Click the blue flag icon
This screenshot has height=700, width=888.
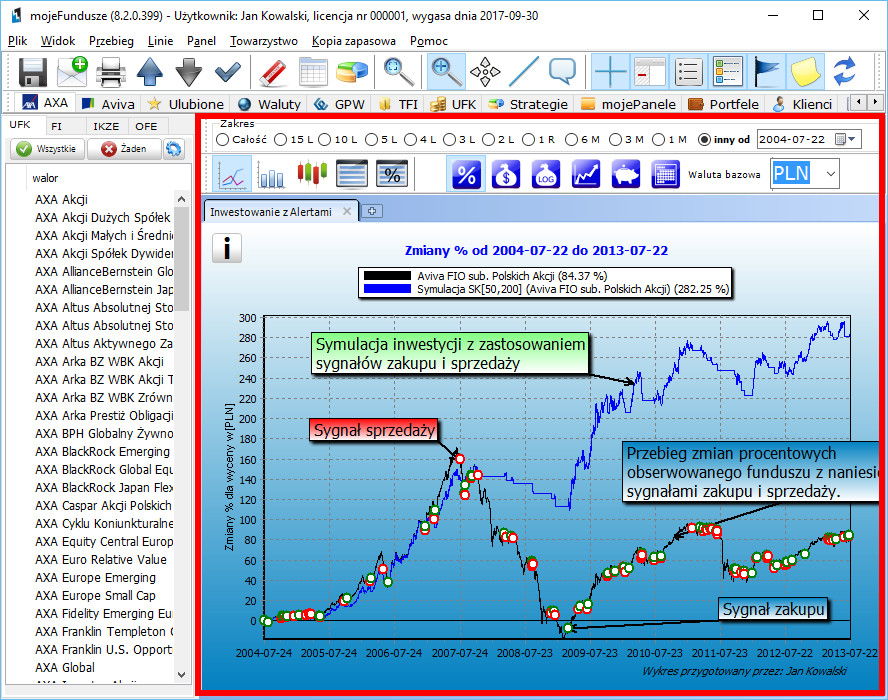(x=769, y=72)
